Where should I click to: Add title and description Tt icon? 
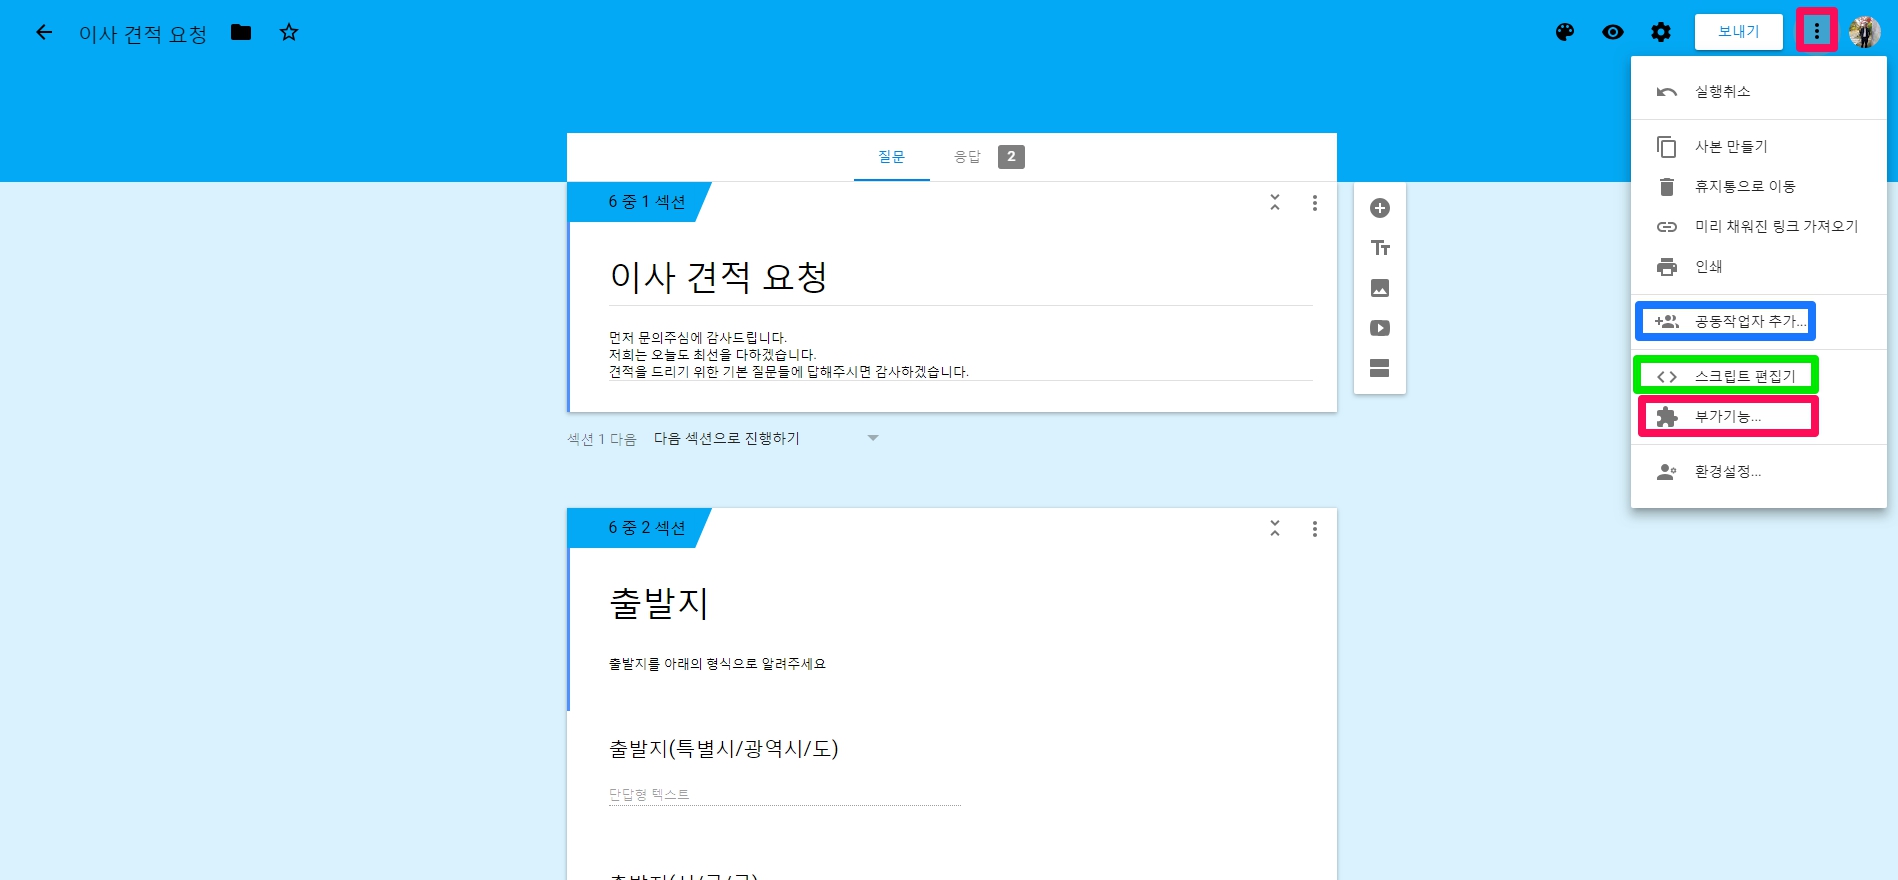[1380, 248]
